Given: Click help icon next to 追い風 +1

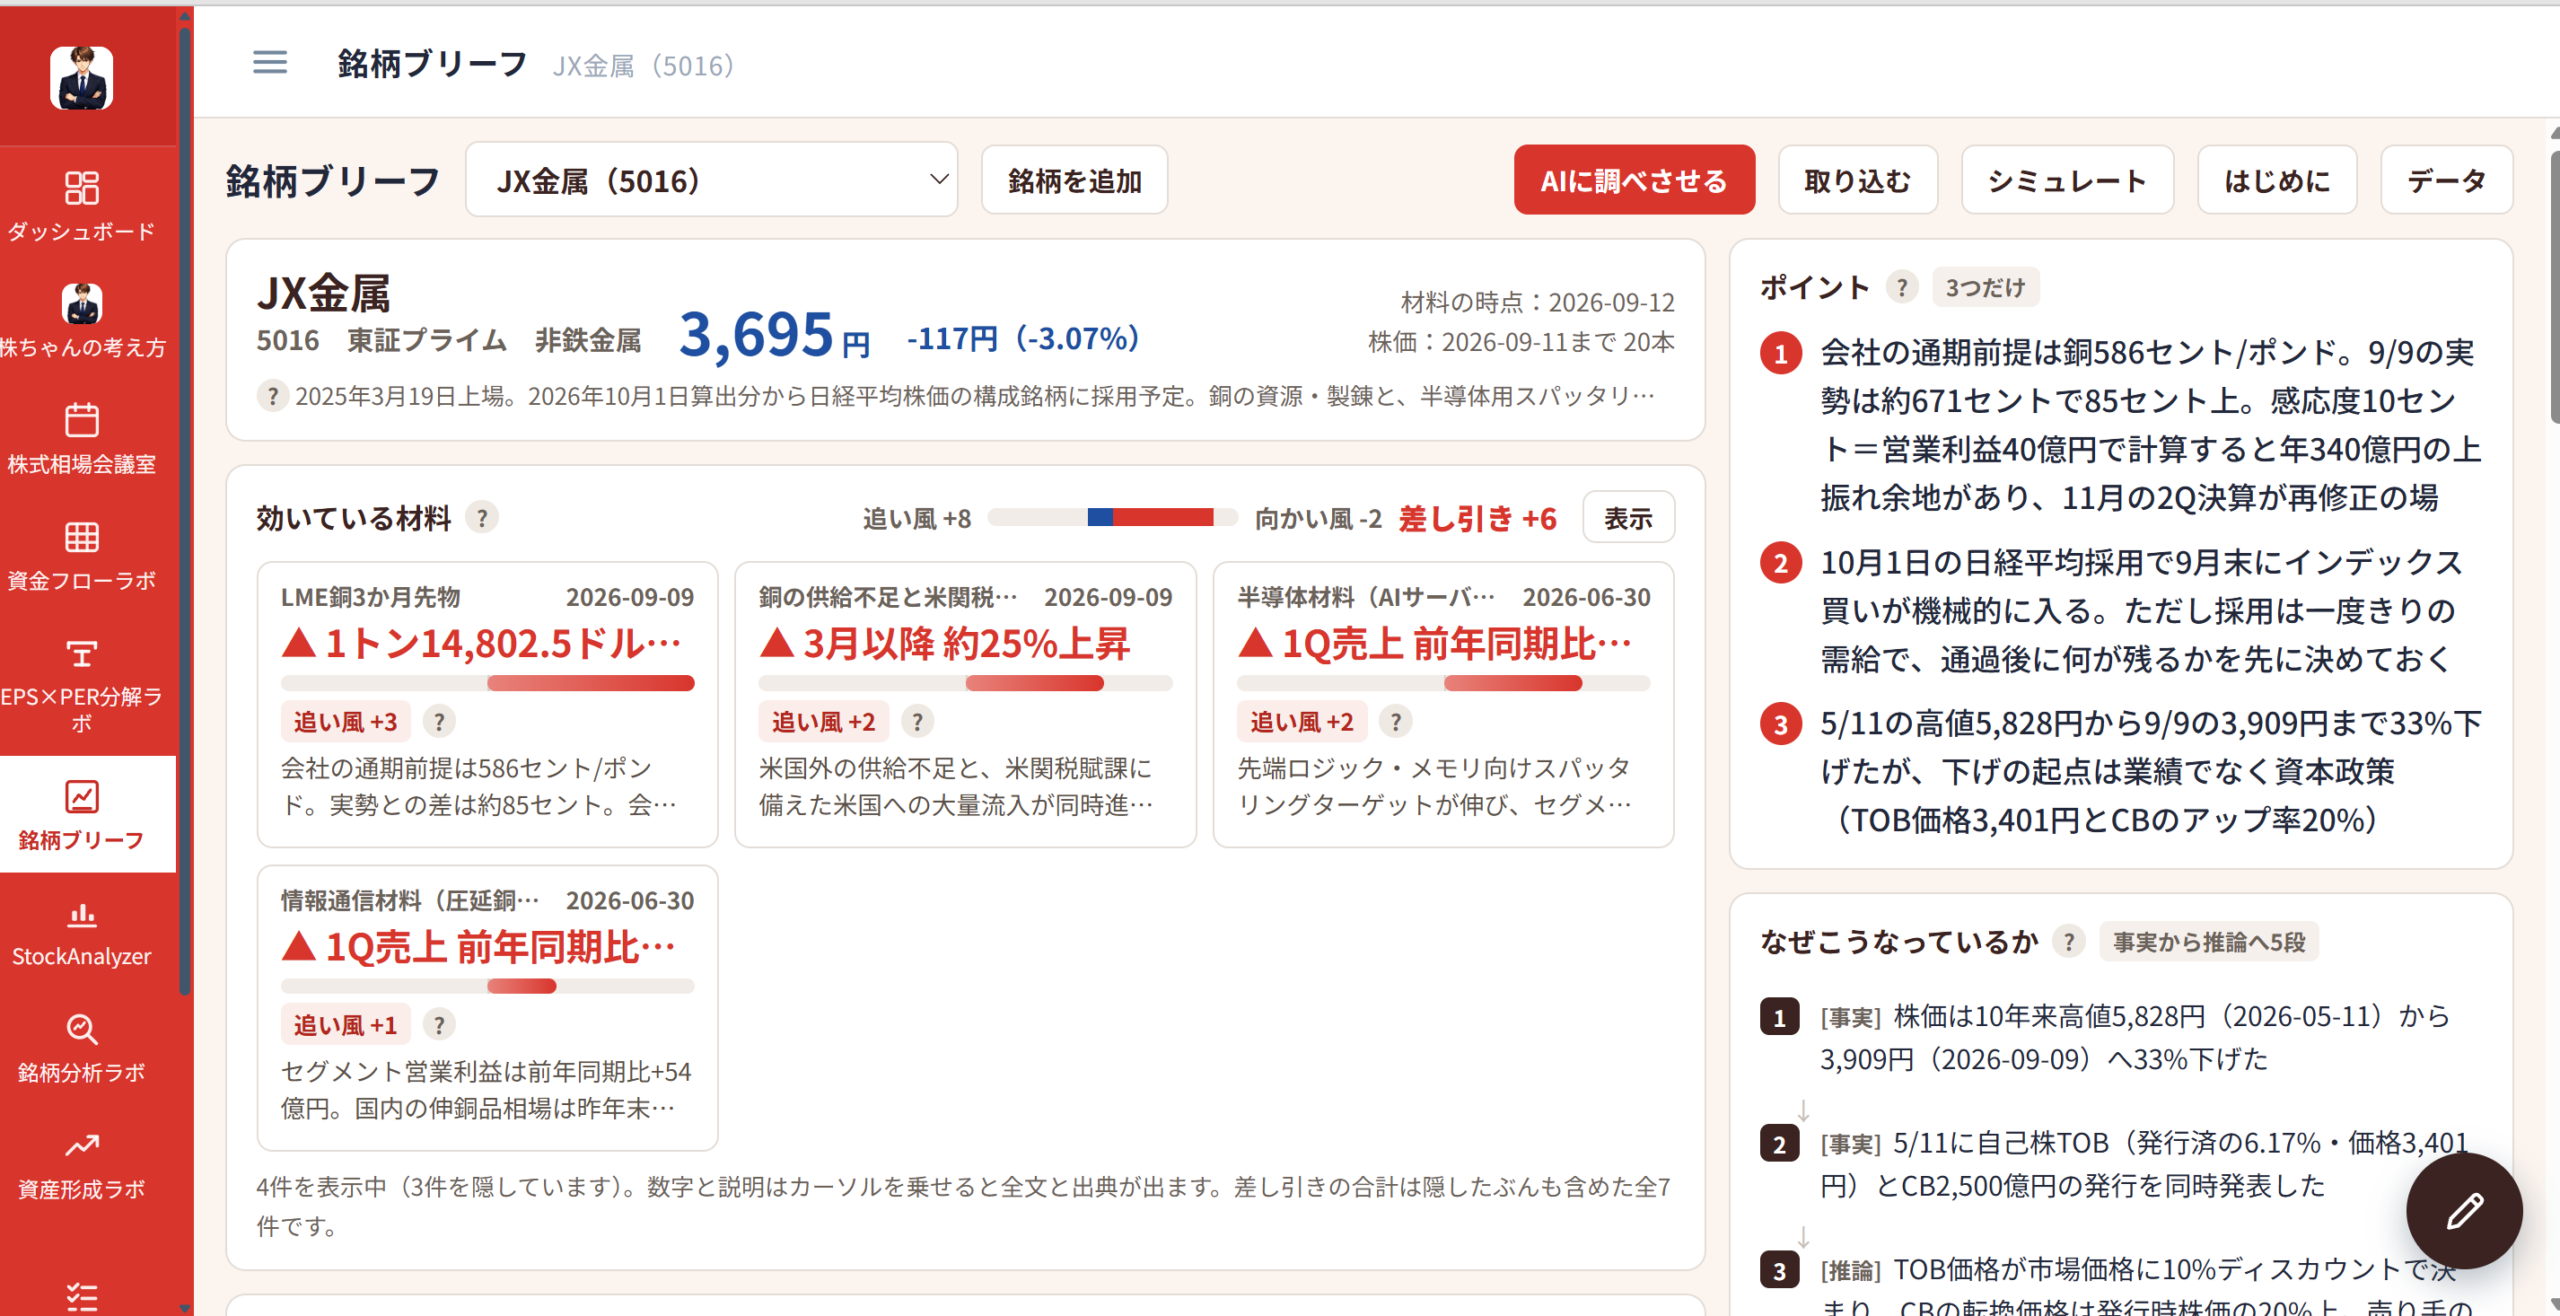Looking at the screenshot, I should click(x=439, y=1024).
